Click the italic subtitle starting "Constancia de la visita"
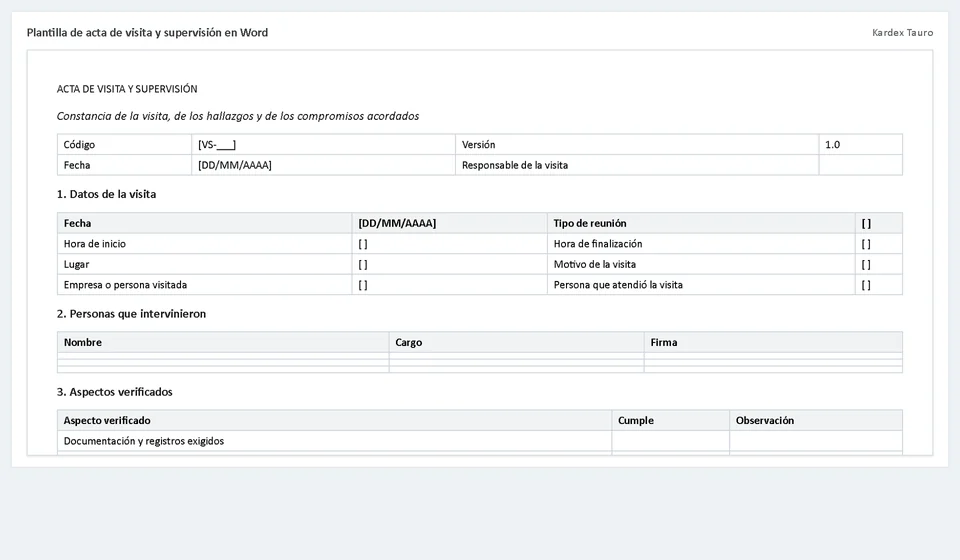 point(238,116)
